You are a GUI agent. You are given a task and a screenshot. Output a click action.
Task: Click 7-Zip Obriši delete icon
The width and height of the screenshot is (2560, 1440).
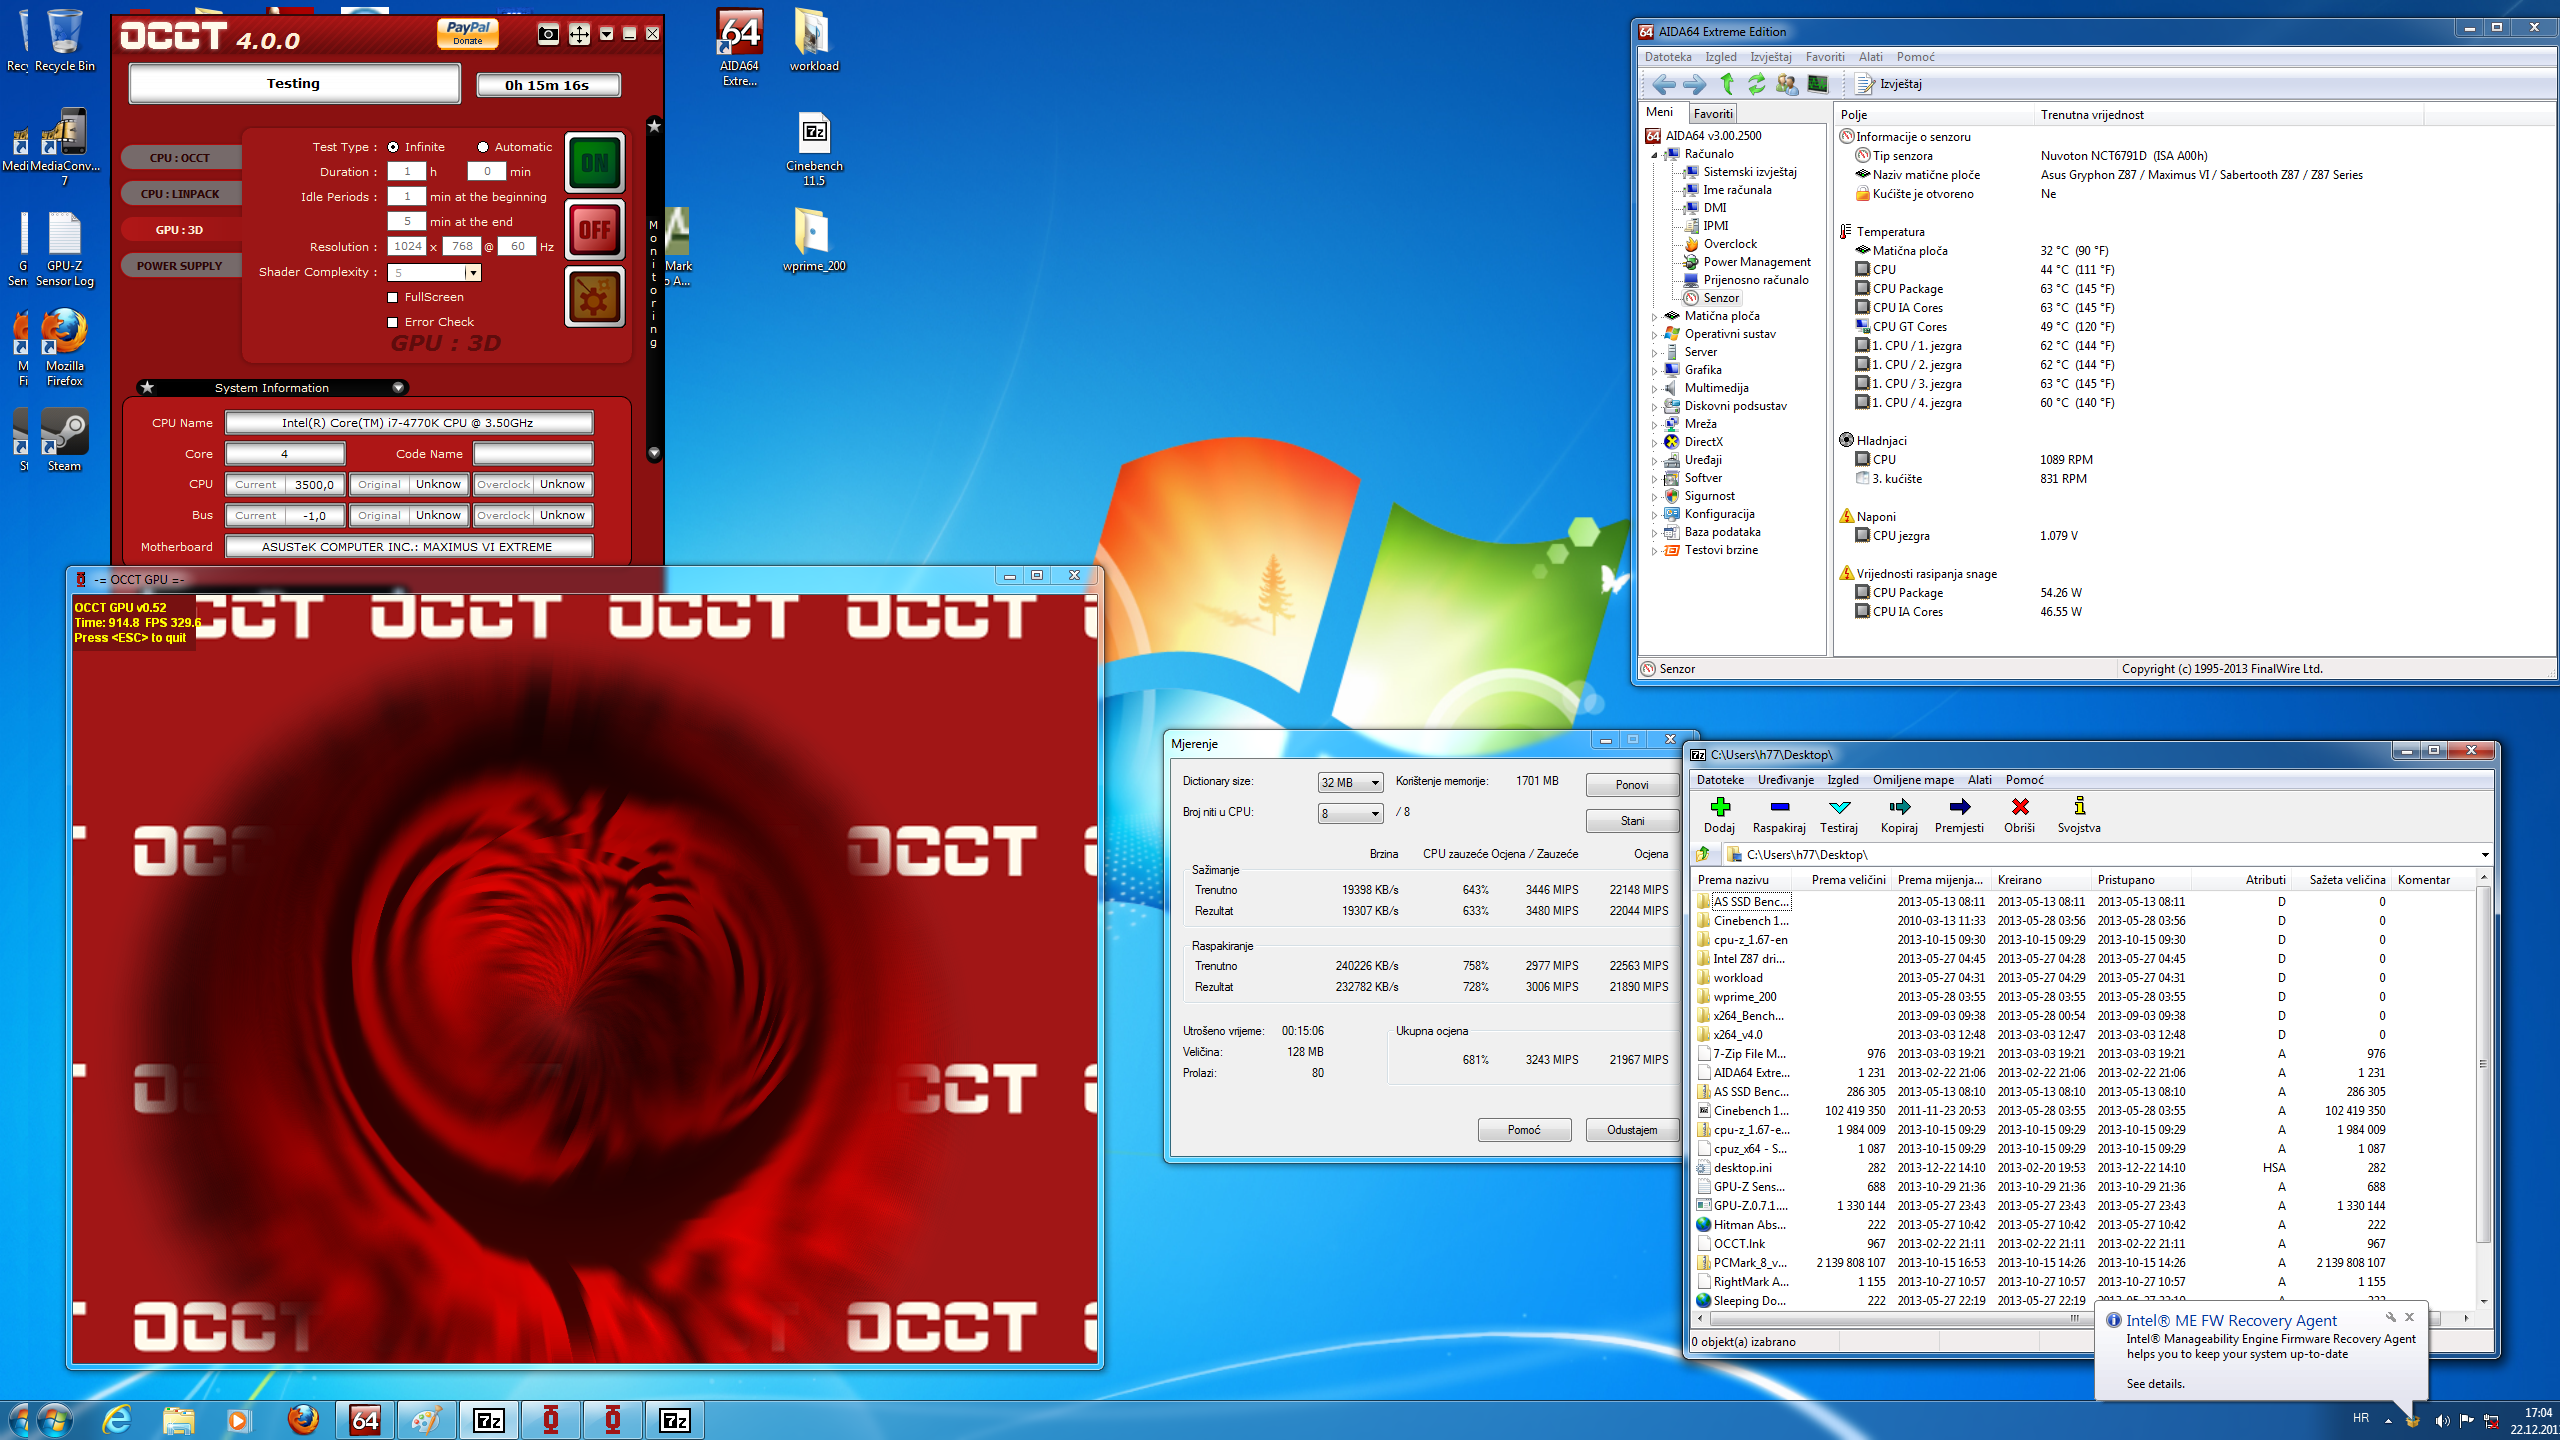click(x=2019, y=815)
